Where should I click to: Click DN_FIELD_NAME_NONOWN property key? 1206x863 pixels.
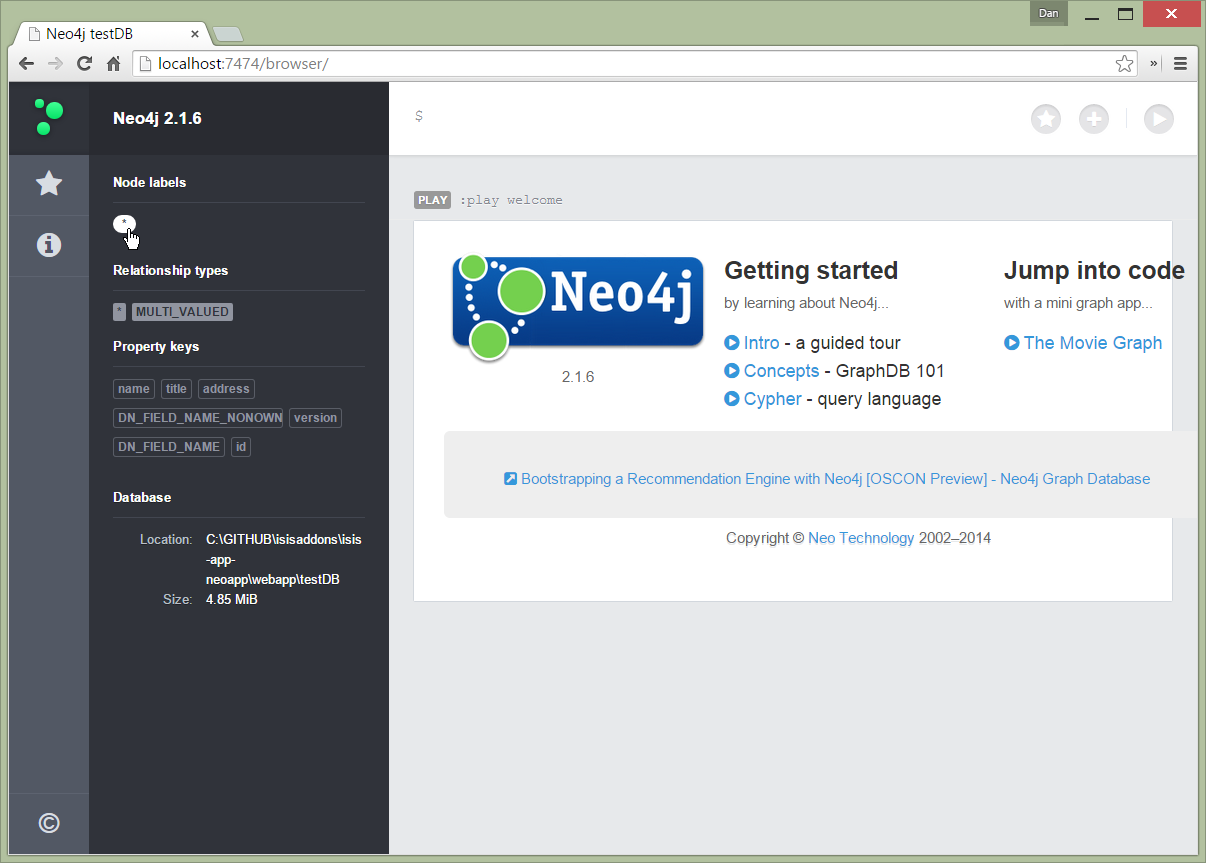[198, 418]
